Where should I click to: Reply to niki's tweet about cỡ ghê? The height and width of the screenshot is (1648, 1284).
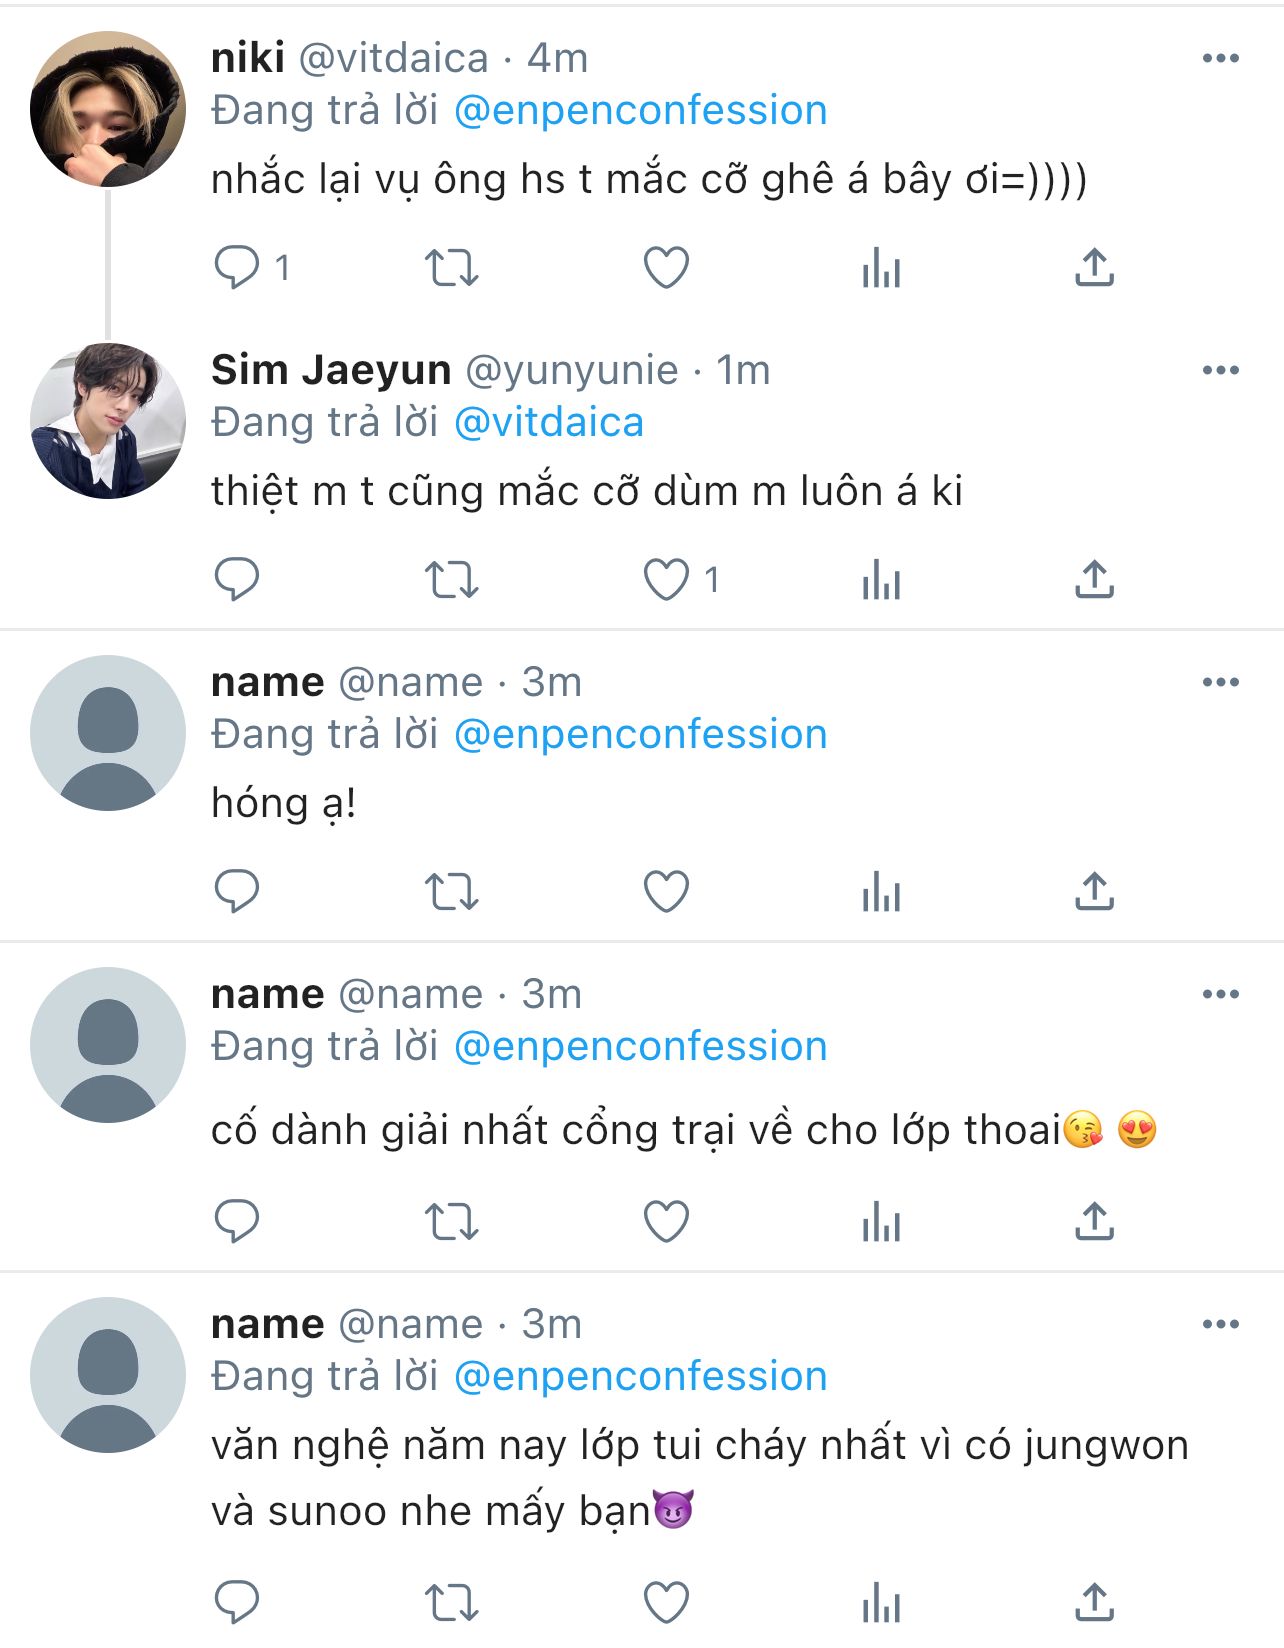(237, 268)
